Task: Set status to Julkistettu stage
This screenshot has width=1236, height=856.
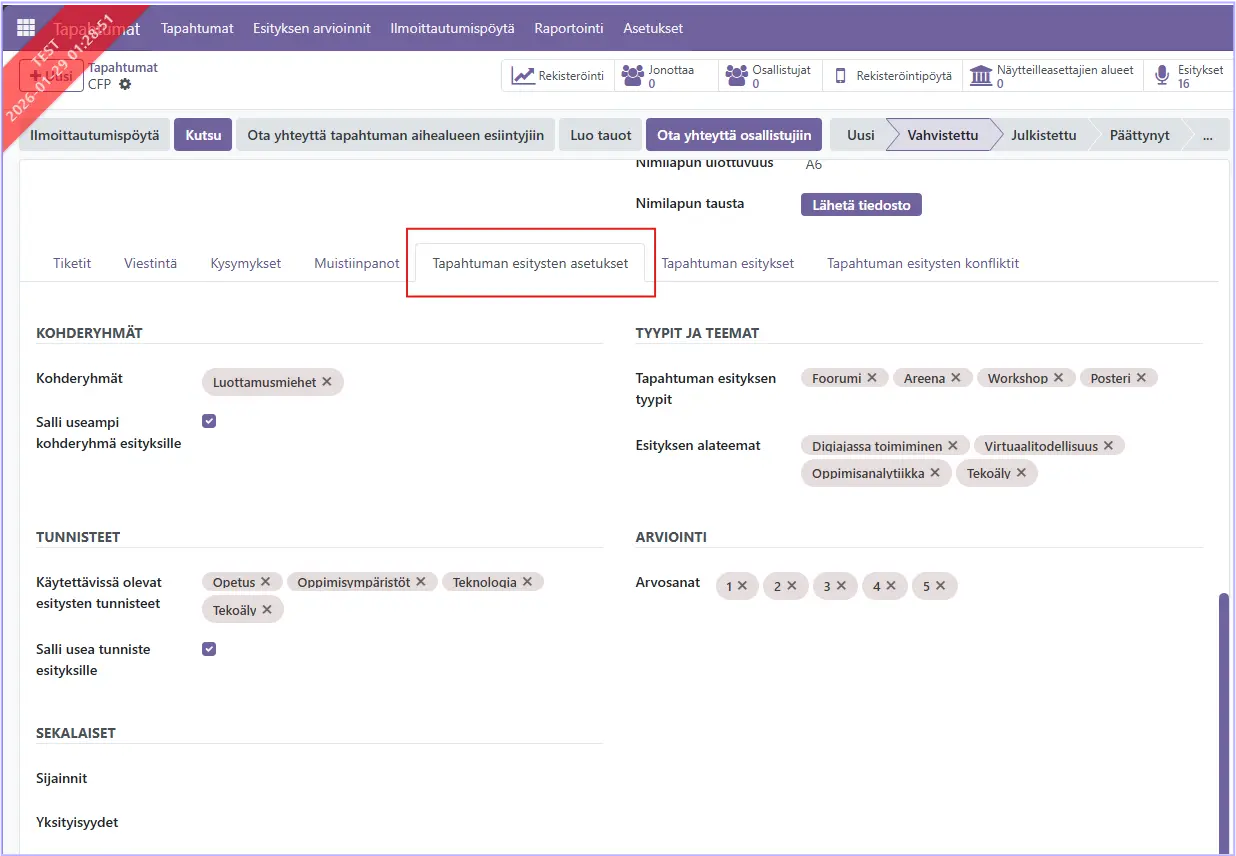Action: [x=1043, y=135]
